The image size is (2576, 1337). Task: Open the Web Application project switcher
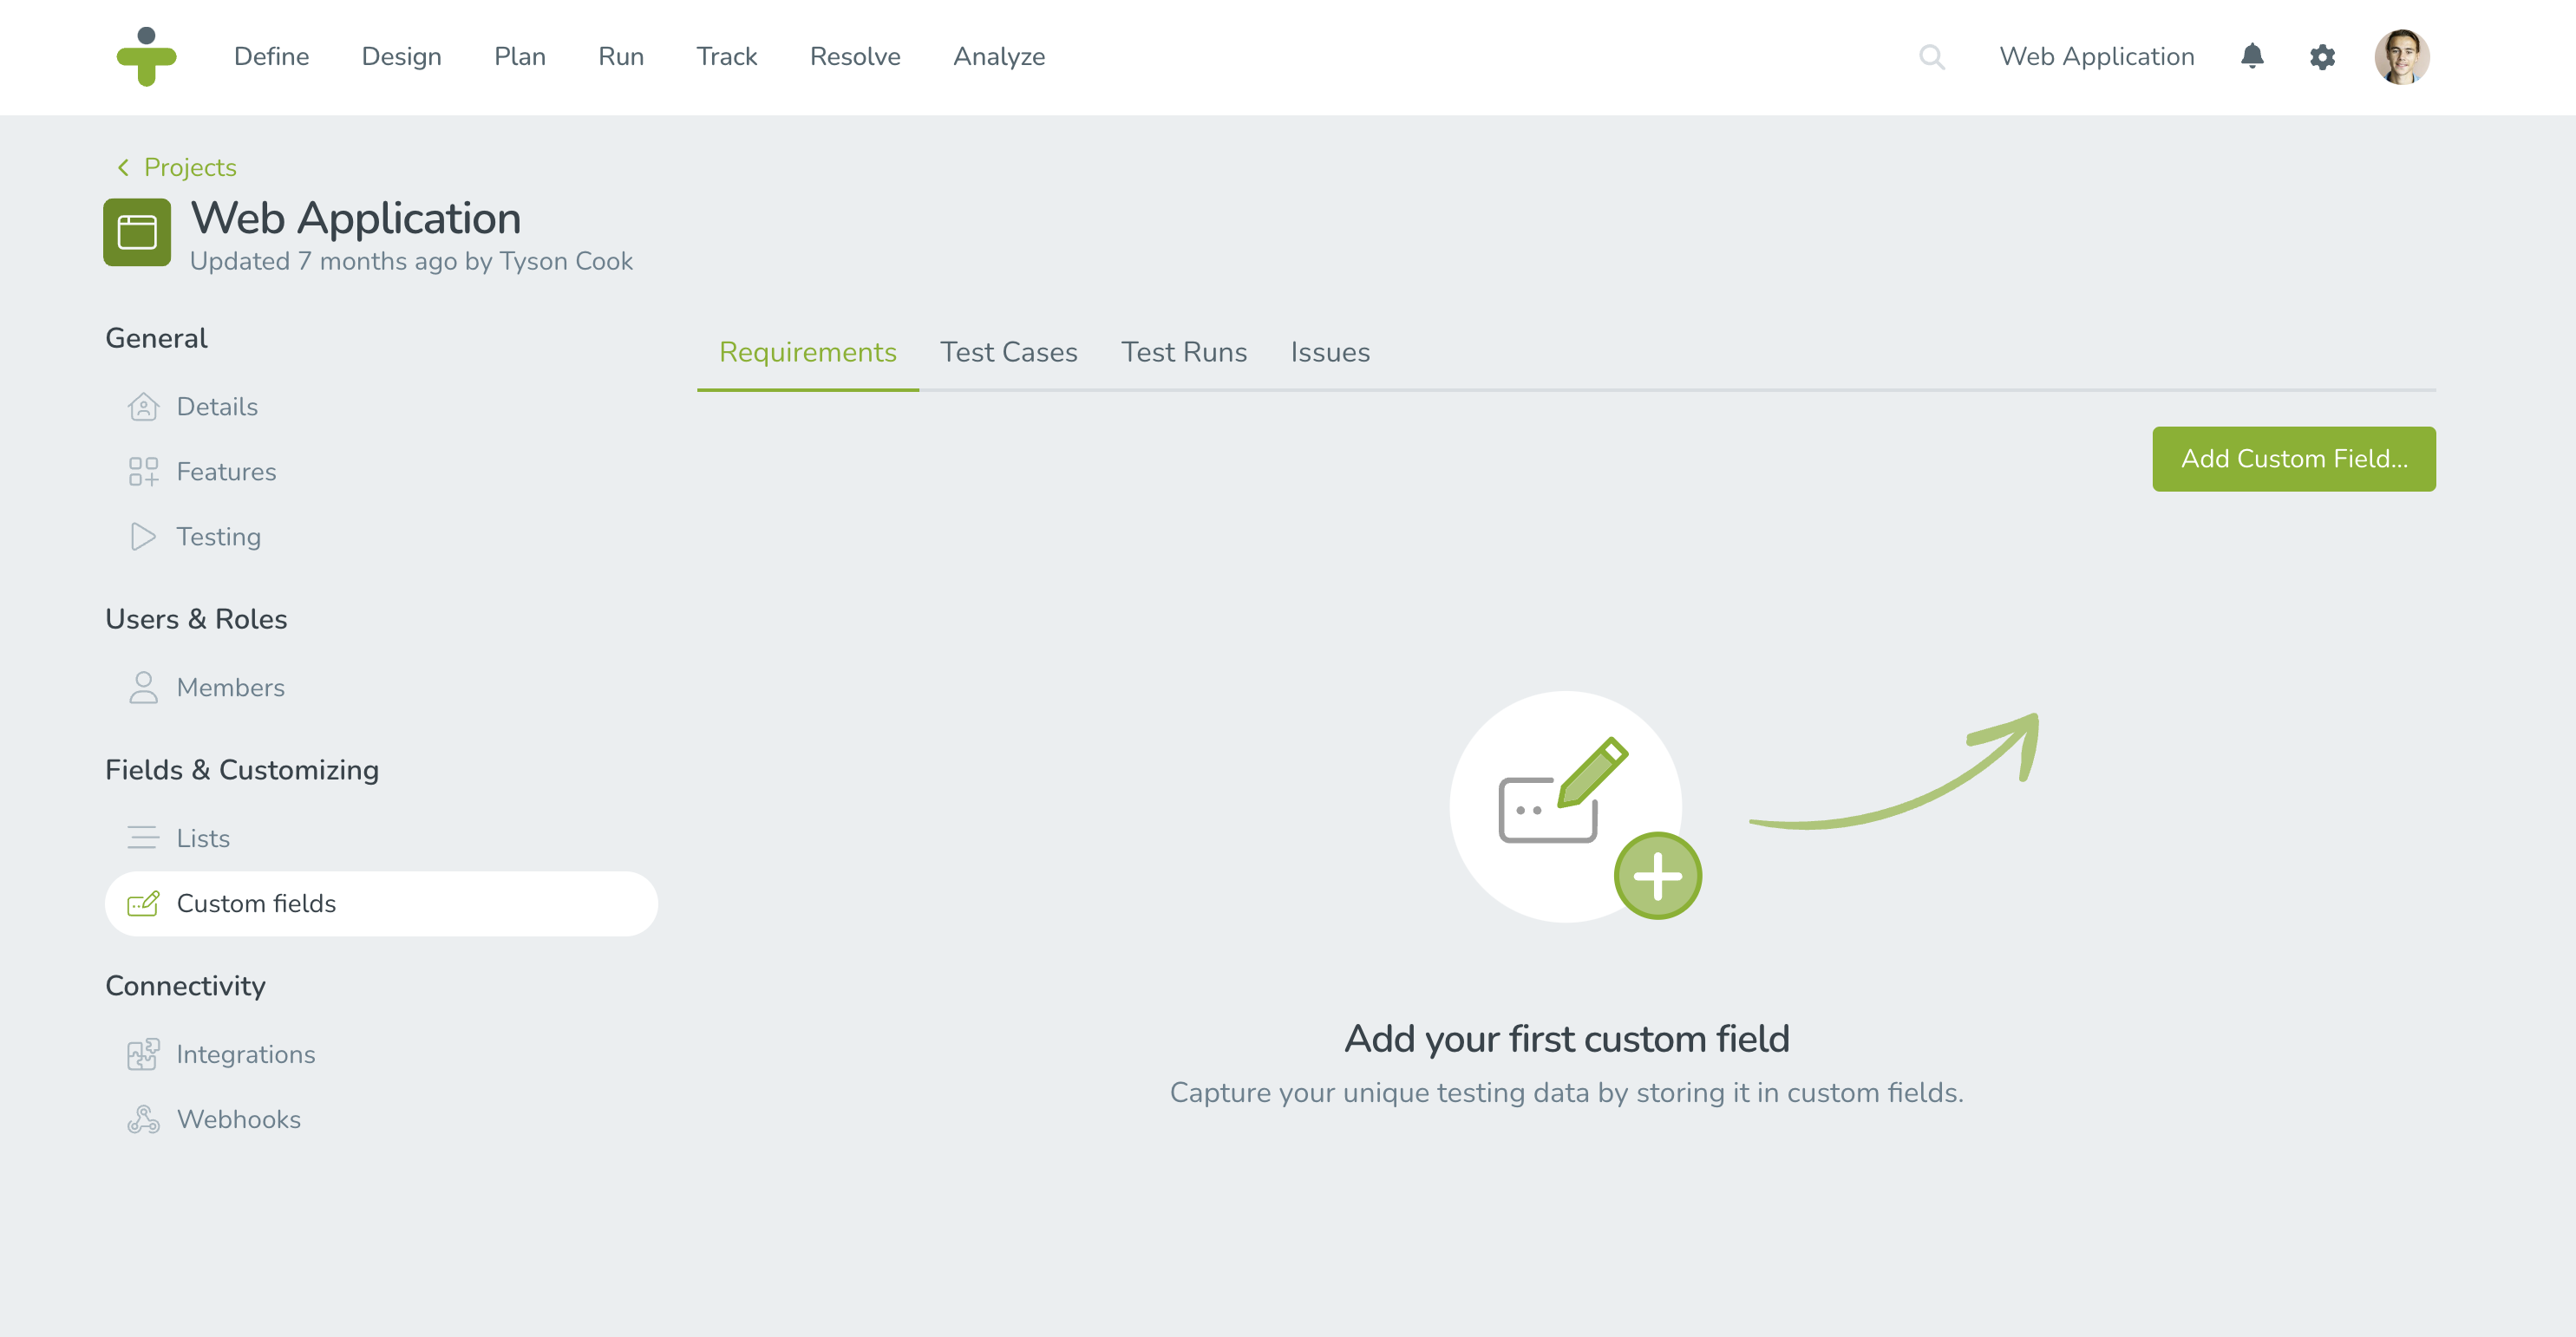[x=2096, y=57]
